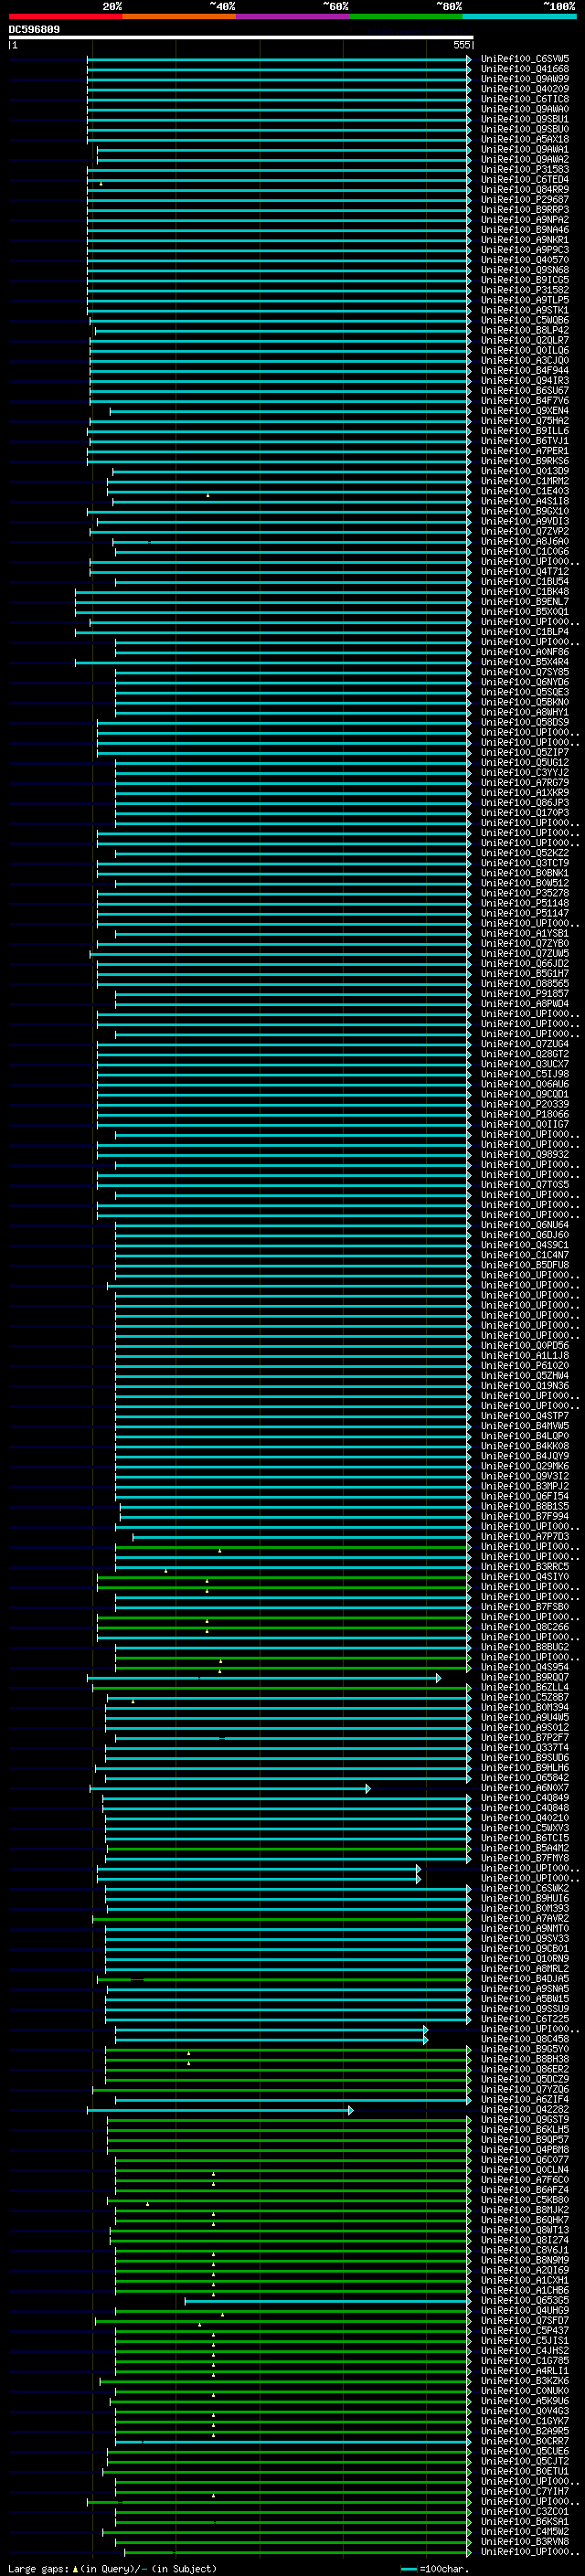Select hit UniRef100_Q84RR9
585x2576 pixels.
coord(525,189)
